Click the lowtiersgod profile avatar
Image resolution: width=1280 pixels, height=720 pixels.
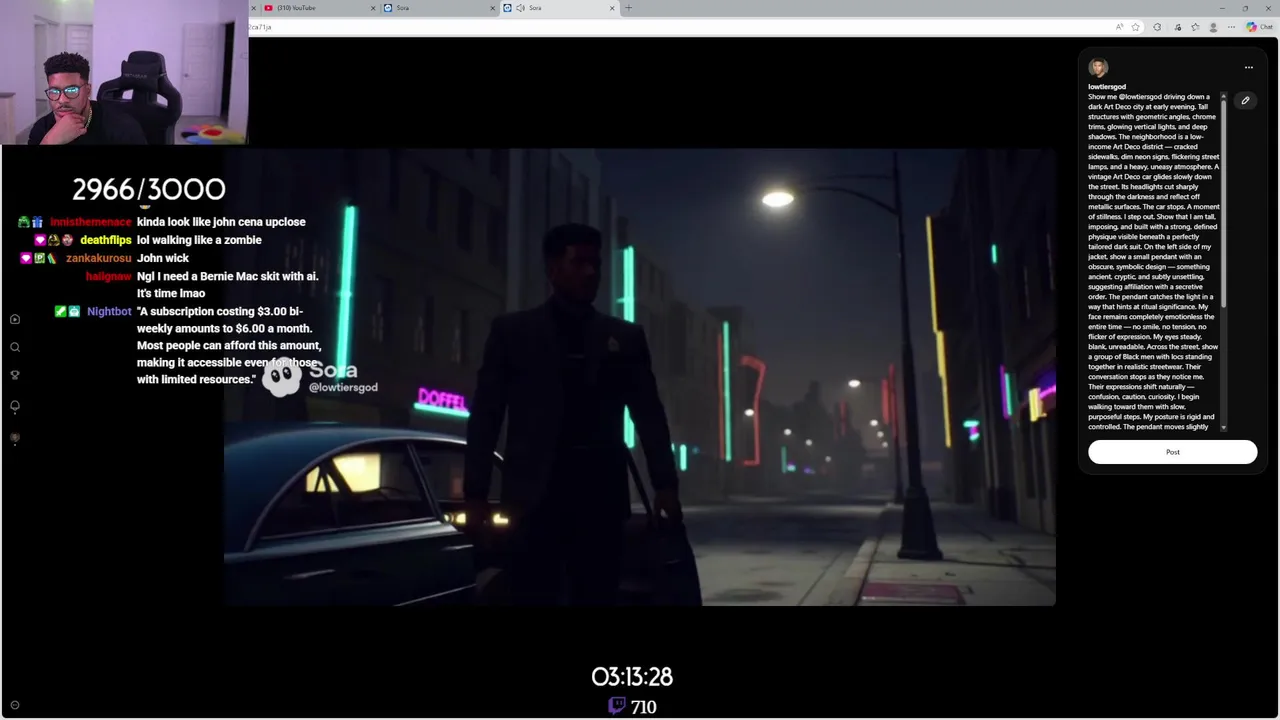point(1098,68)
